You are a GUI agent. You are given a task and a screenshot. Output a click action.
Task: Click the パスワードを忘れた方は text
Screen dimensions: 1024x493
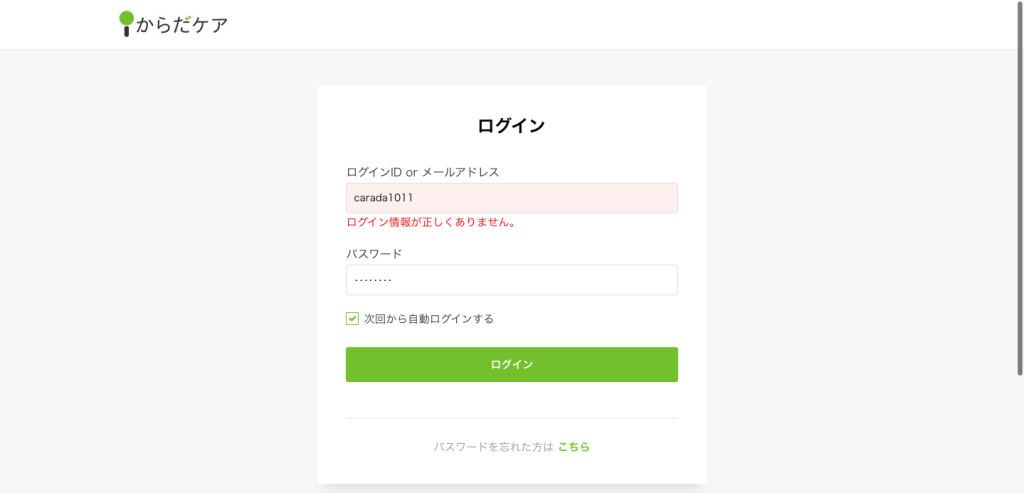pos(493,447)
